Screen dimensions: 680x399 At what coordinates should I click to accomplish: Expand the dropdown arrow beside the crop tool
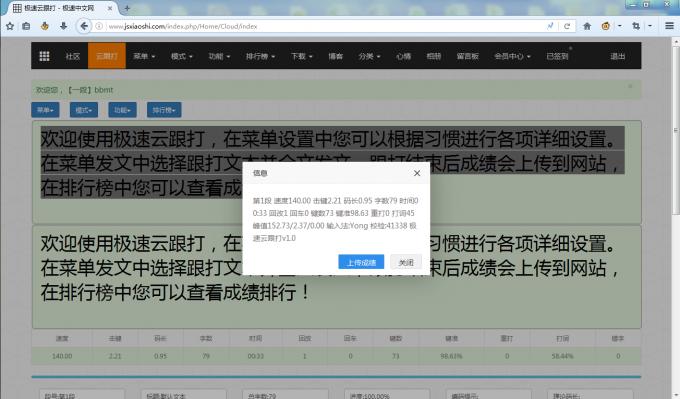pyautogui.click(x=650, y=26)
